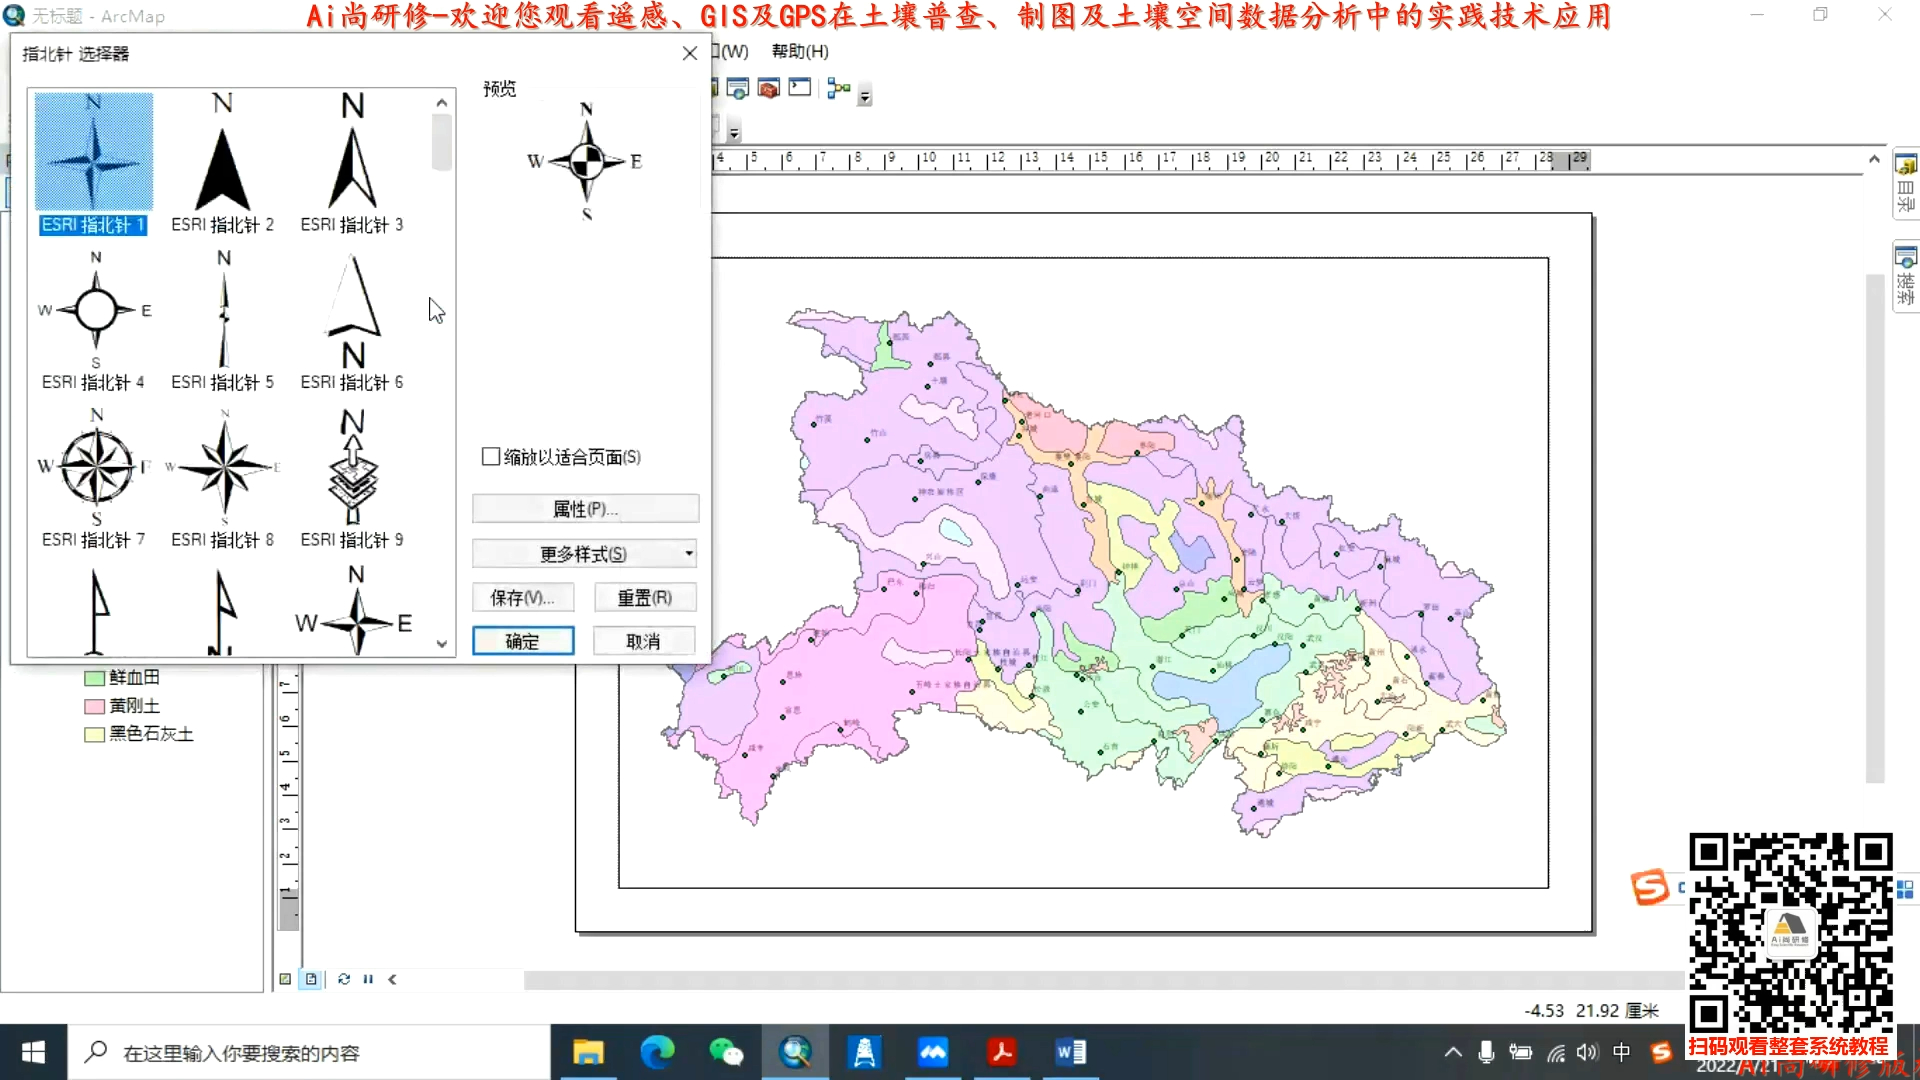Choose the ESRI 指北针 2 solid arrow
The image size is (1920, 1080).
pos(222,163)
